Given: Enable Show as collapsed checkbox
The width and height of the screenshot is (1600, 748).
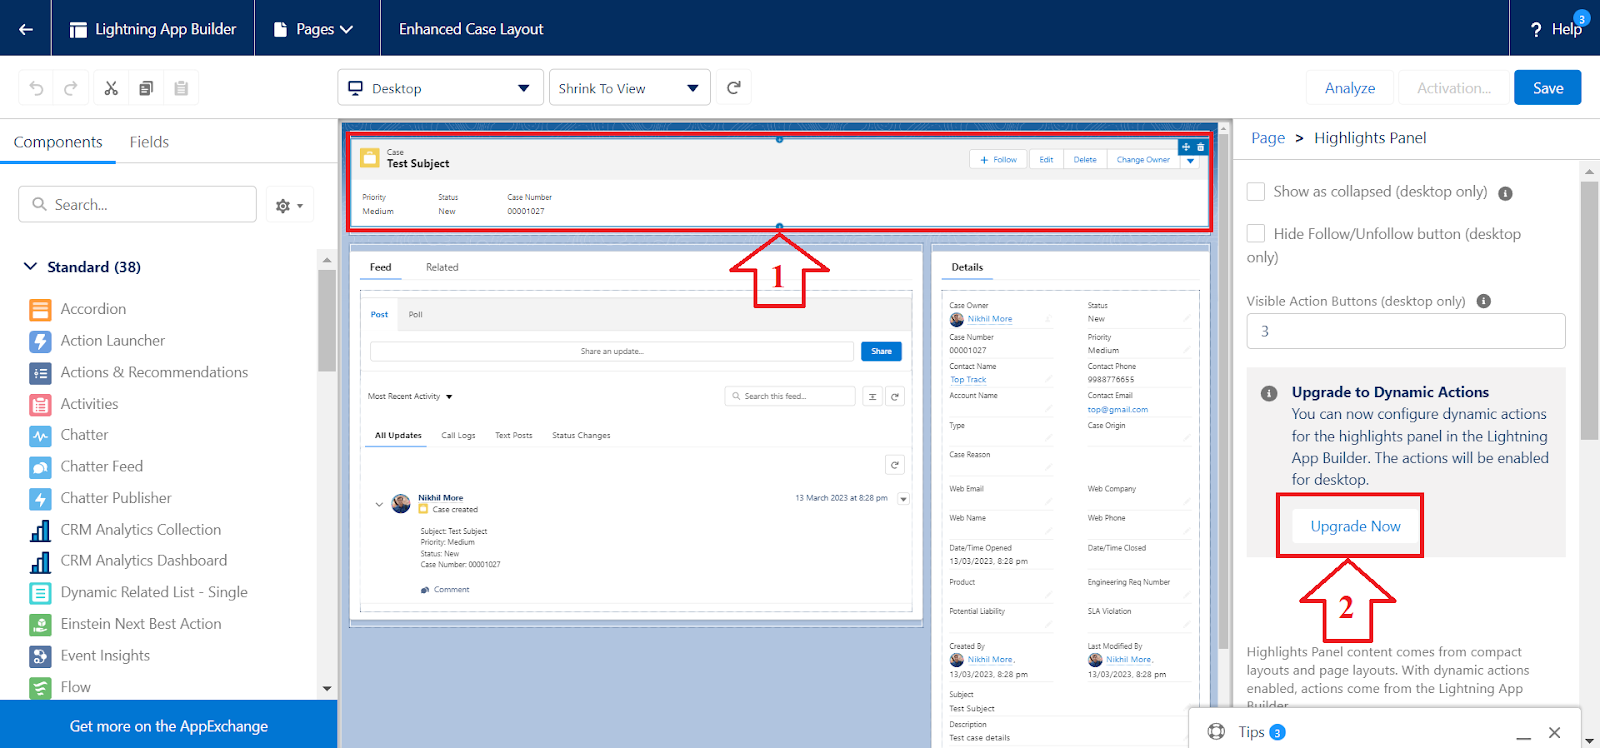Looking at the screenshot, I should point(1256,191).
